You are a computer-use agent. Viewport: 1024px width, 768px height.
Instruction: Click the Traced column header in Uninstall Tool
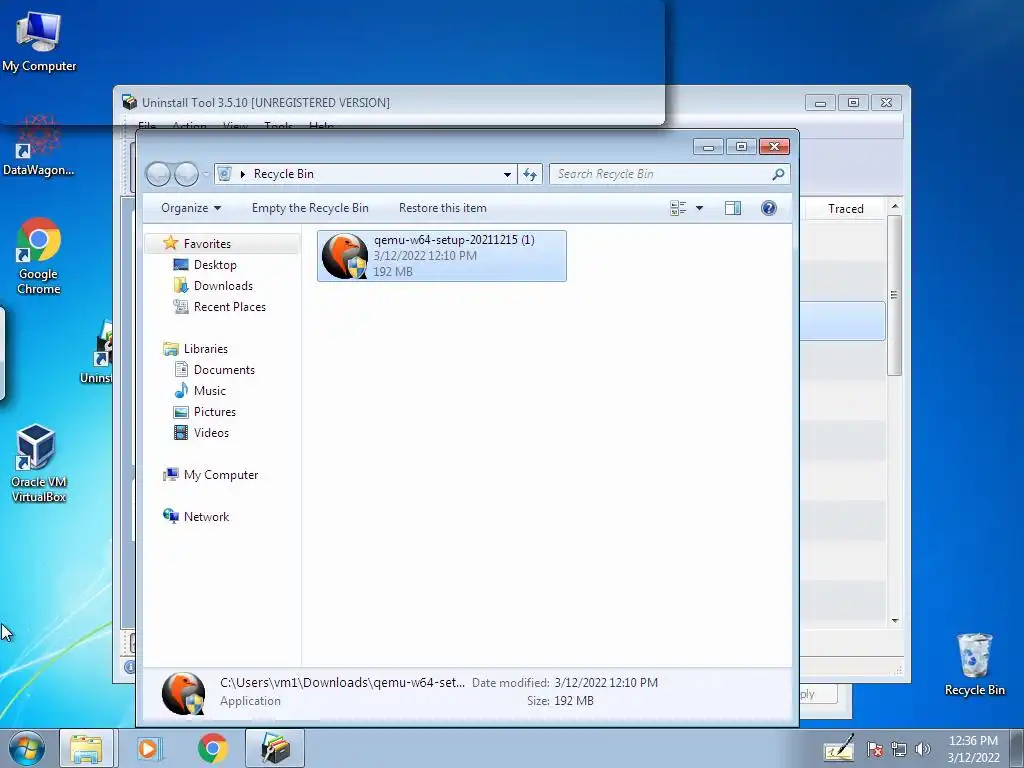846,209
